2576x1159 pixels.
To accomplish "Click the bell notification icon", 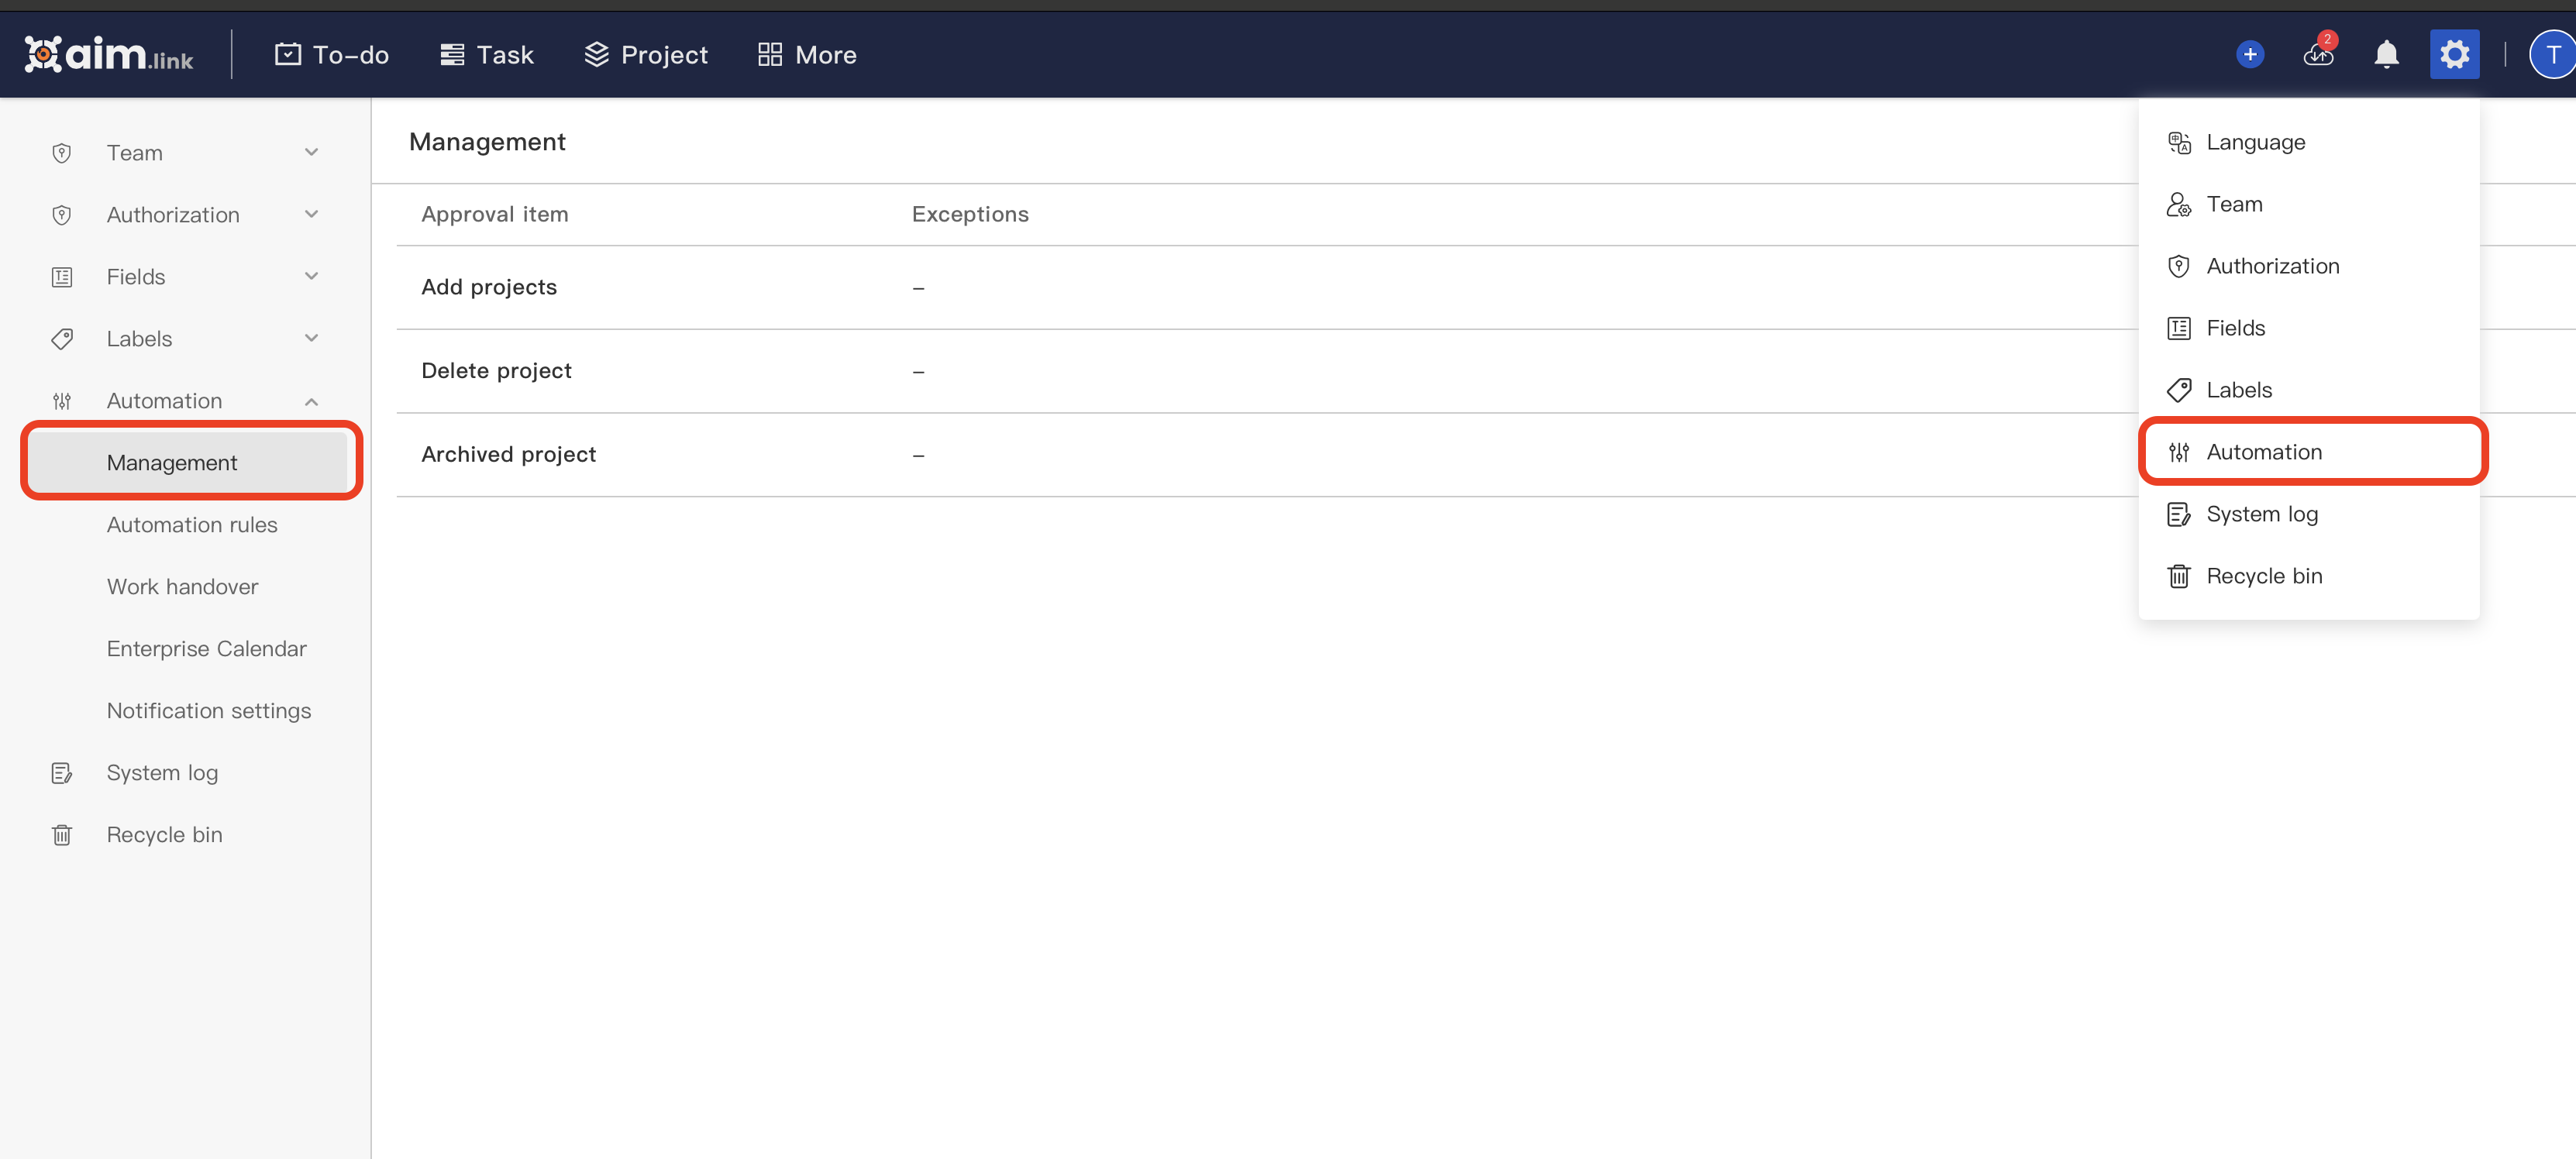I will pos(2386,54).
